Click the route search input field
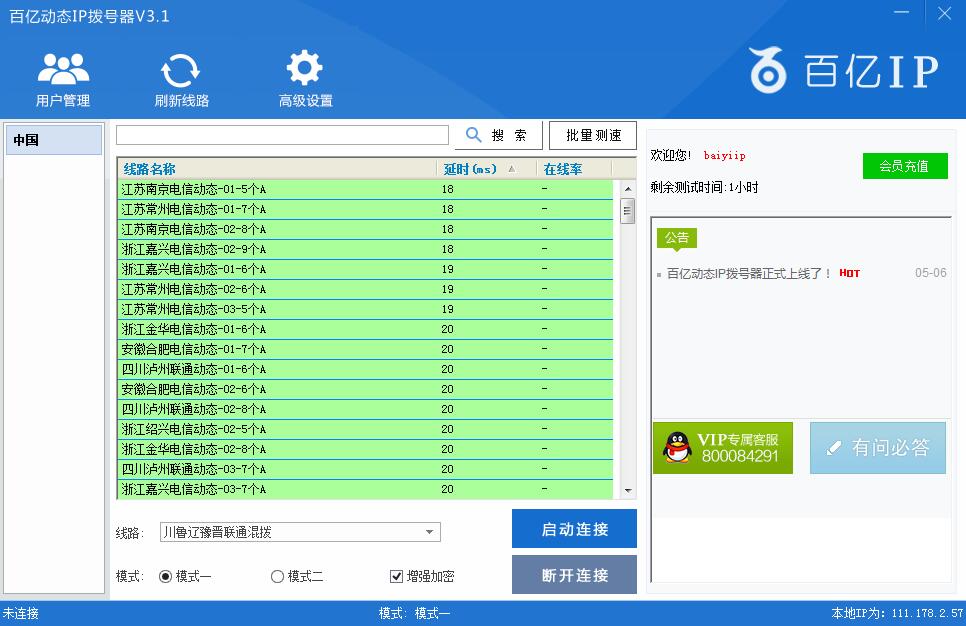 (282, 135)
